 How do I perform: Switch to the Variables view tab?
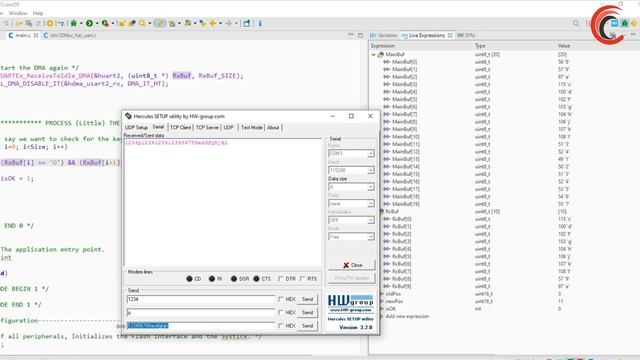point(384,36)
